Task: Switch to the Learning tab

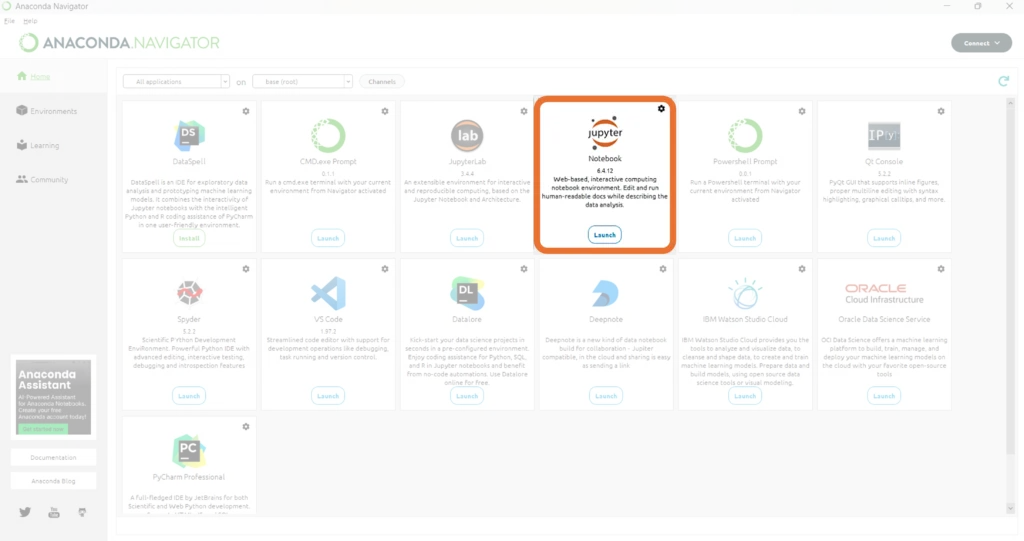Action: pos(38,145)
